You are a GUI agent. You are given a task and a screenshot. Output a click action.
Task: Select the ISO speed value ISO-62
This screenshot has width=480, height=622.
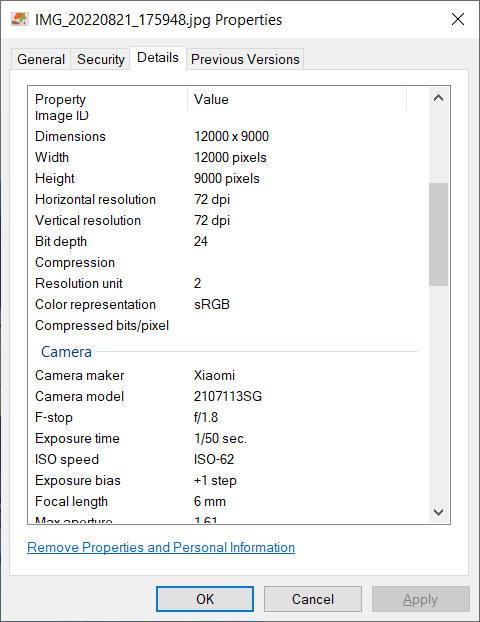(x=214, y=459)
